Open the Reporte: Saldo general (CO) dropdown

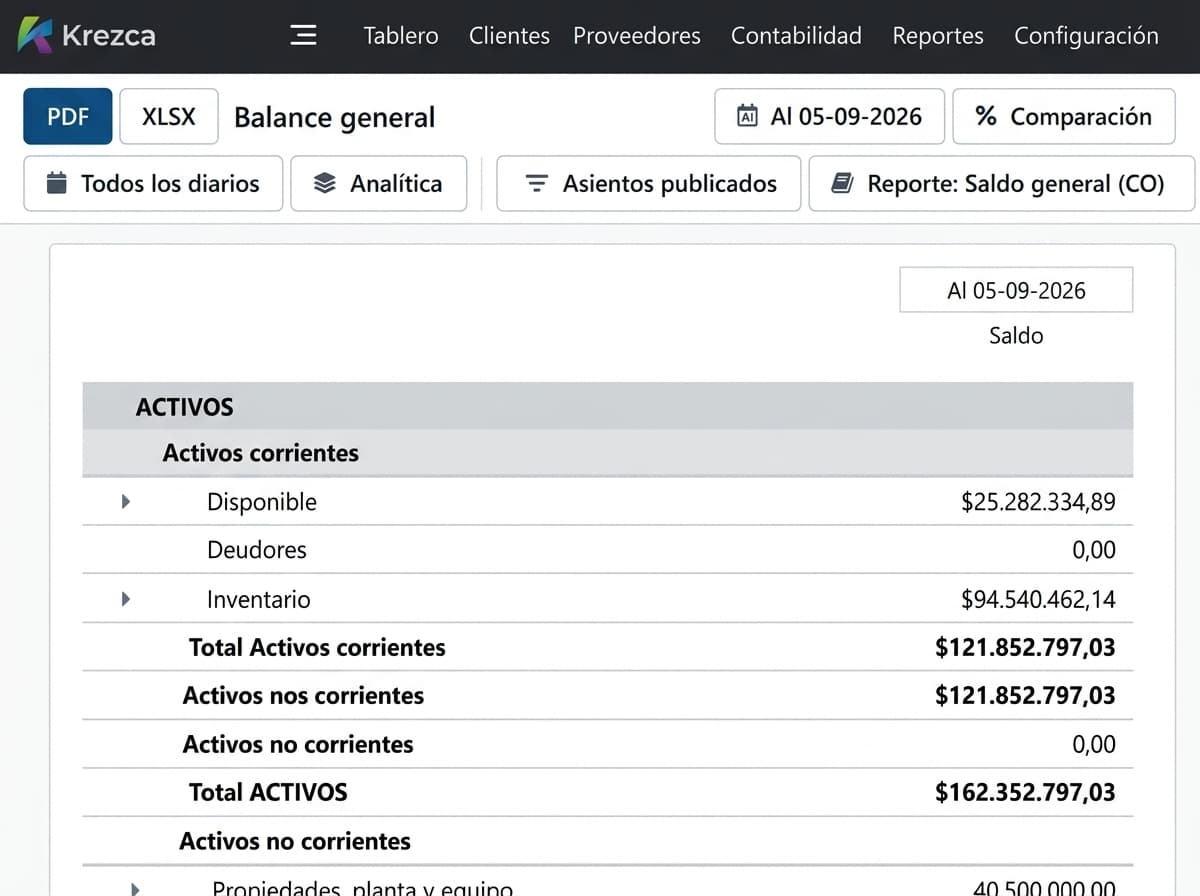(x=1001, y=184)
